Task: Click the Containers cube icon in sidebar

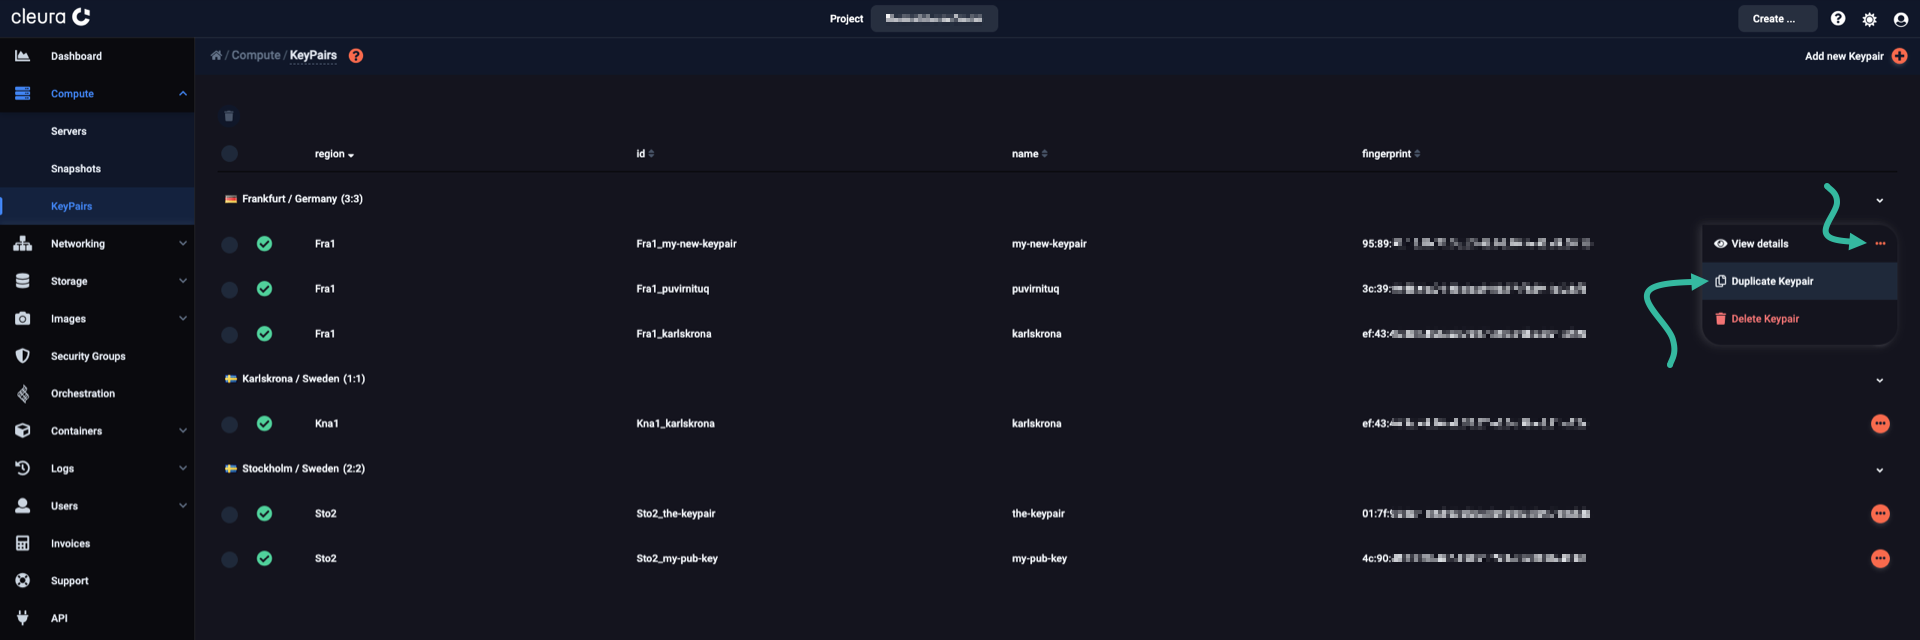Action: [x=22, y=431]
